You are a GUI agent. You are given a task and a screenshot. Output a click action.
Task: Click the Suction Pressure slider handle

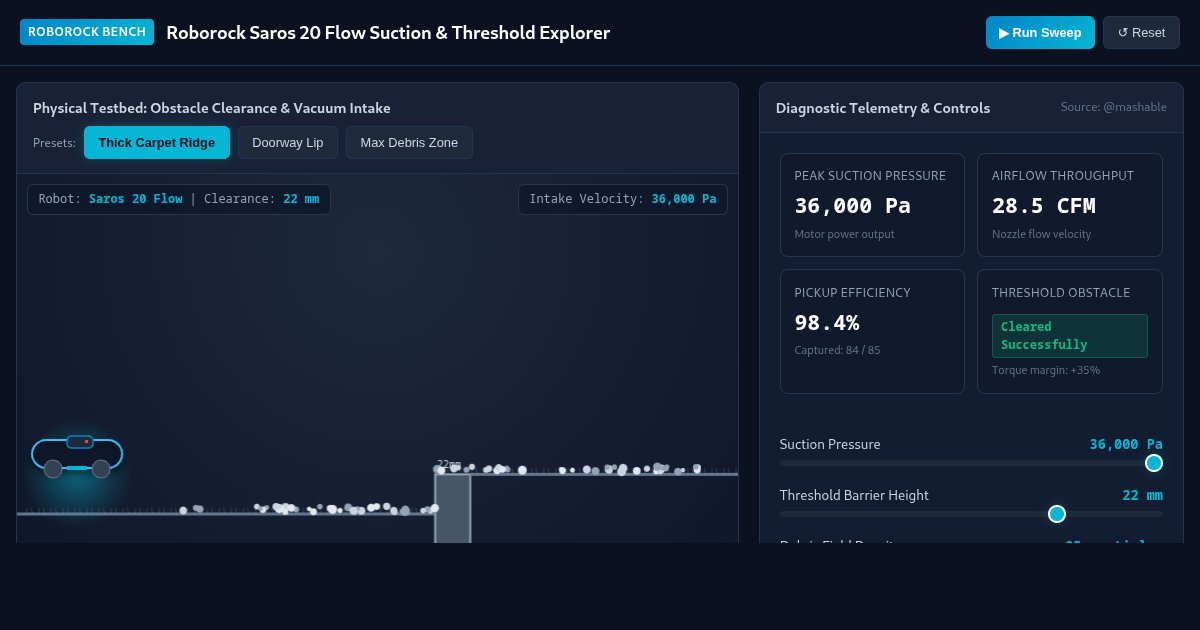pyautogui.click(x=1154, y=463)
